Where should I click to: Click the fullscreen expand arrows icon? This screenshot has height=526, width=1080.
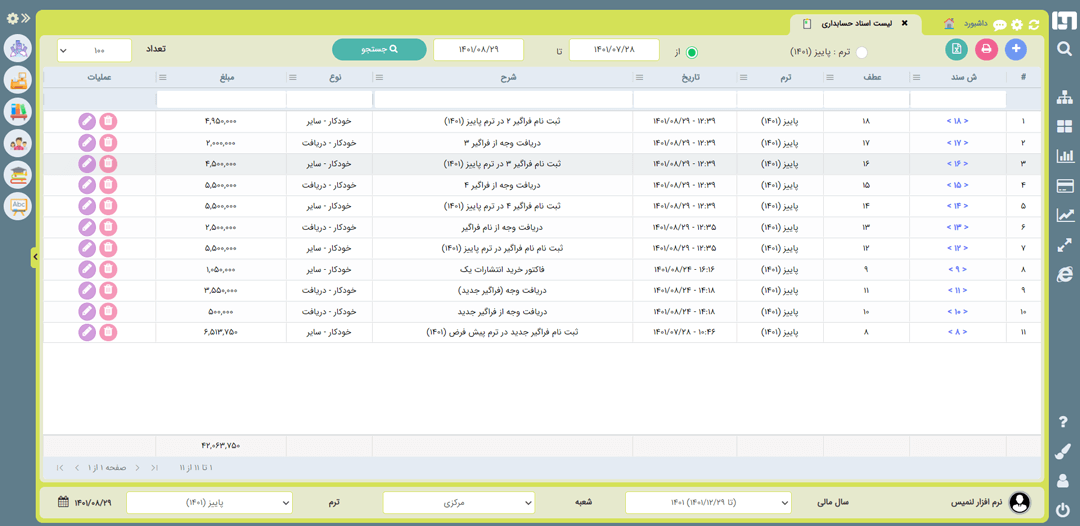point(1065,245)
